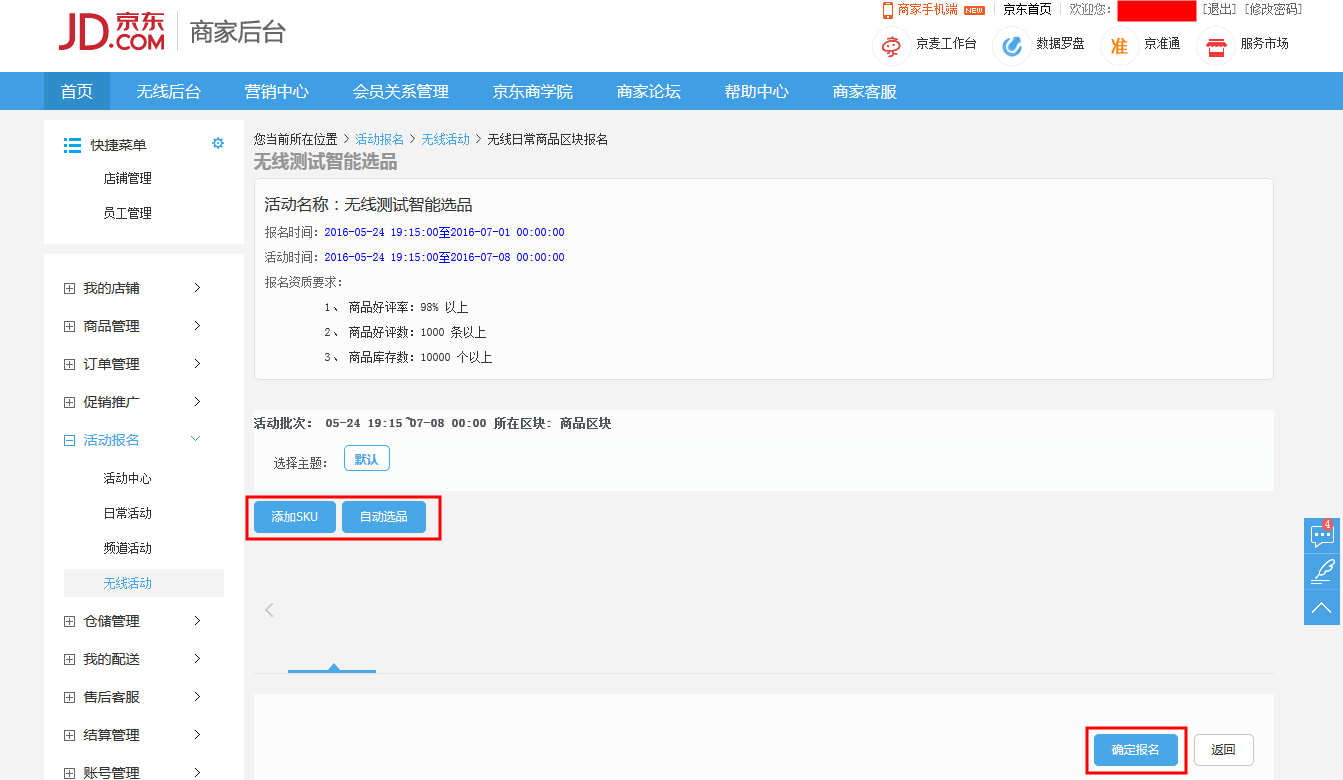Click the feather feedback icon
Image resolution: width=1343 pixels, height=780 pixels.
1322,571
